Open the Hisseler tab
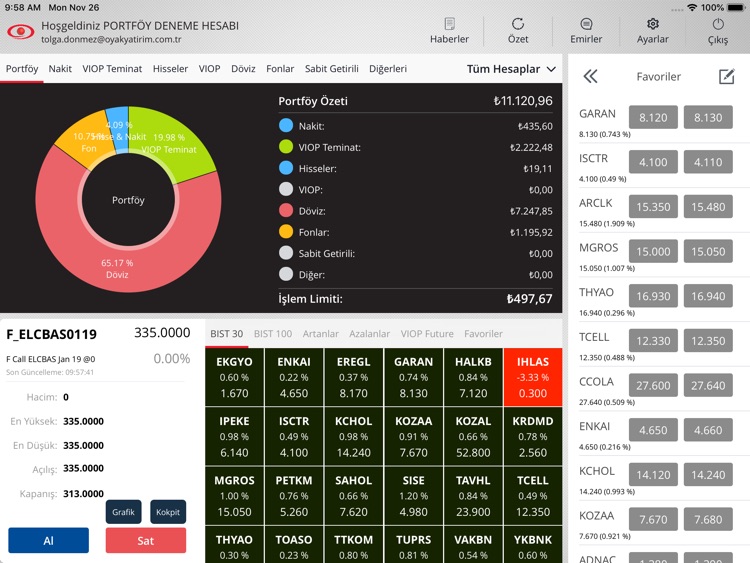The image size is (750, 563). (170, 69)
